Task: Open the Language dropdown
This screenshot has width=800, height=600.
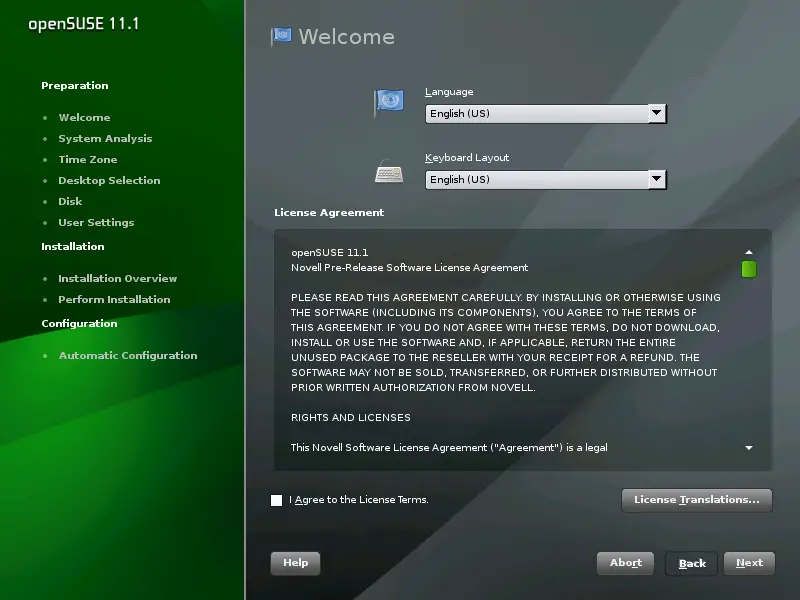Action: (x=545, y=114)
